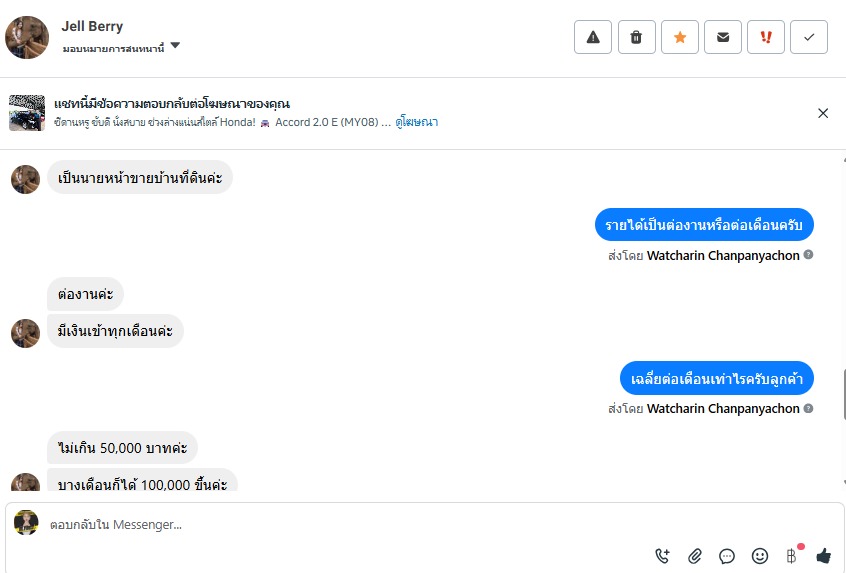Open the emoji picker
The width and height of the screenshot is (846, 573).
(x=760, y=555)
